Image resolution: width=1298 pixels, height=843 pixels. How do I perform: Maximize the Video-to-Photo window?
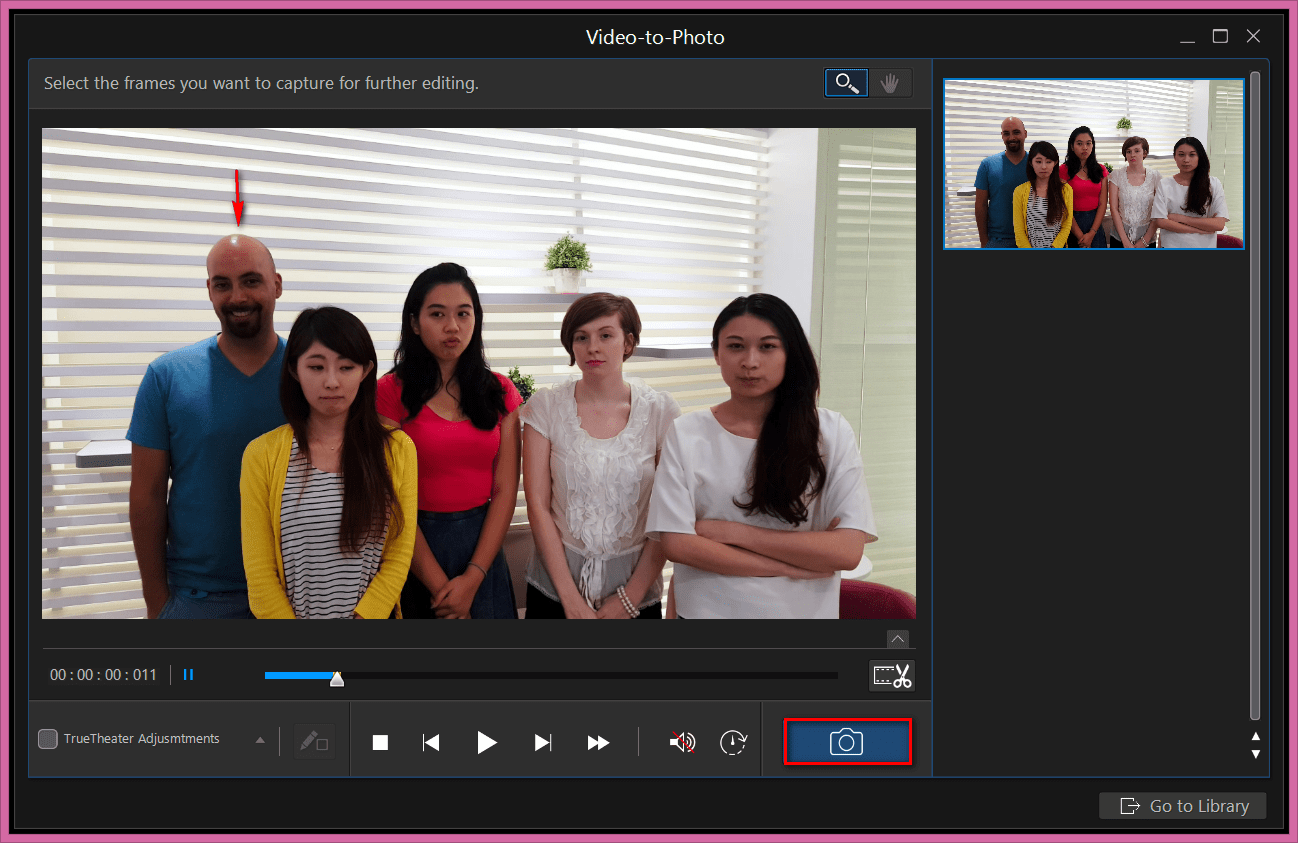pos(1220,36)
